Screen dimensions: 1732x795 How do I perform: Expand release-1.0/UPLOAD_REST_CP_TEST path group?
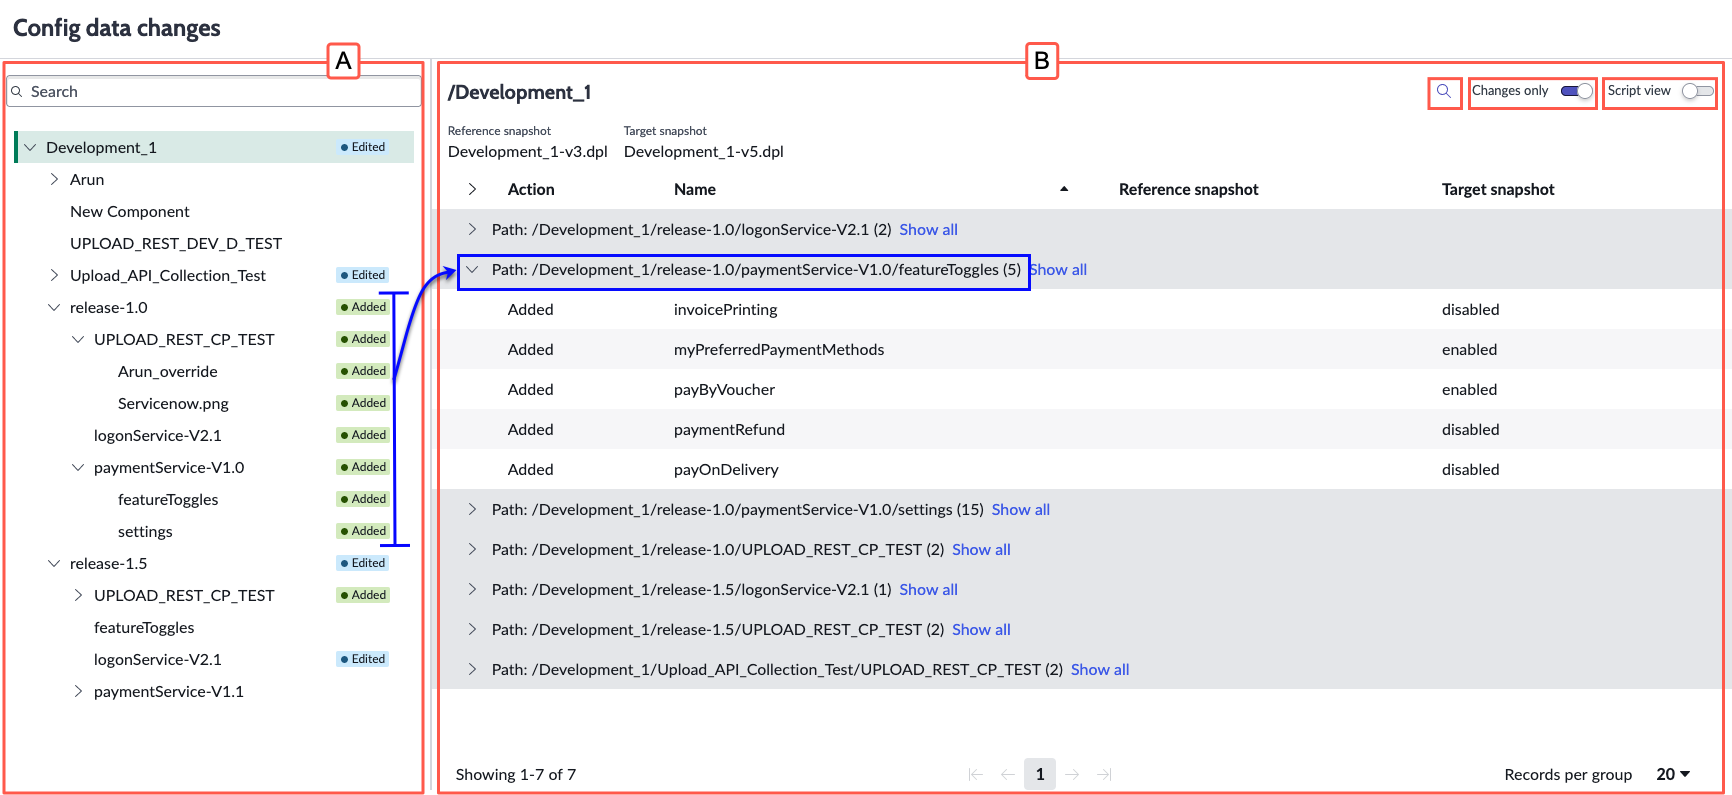point(472,549)
